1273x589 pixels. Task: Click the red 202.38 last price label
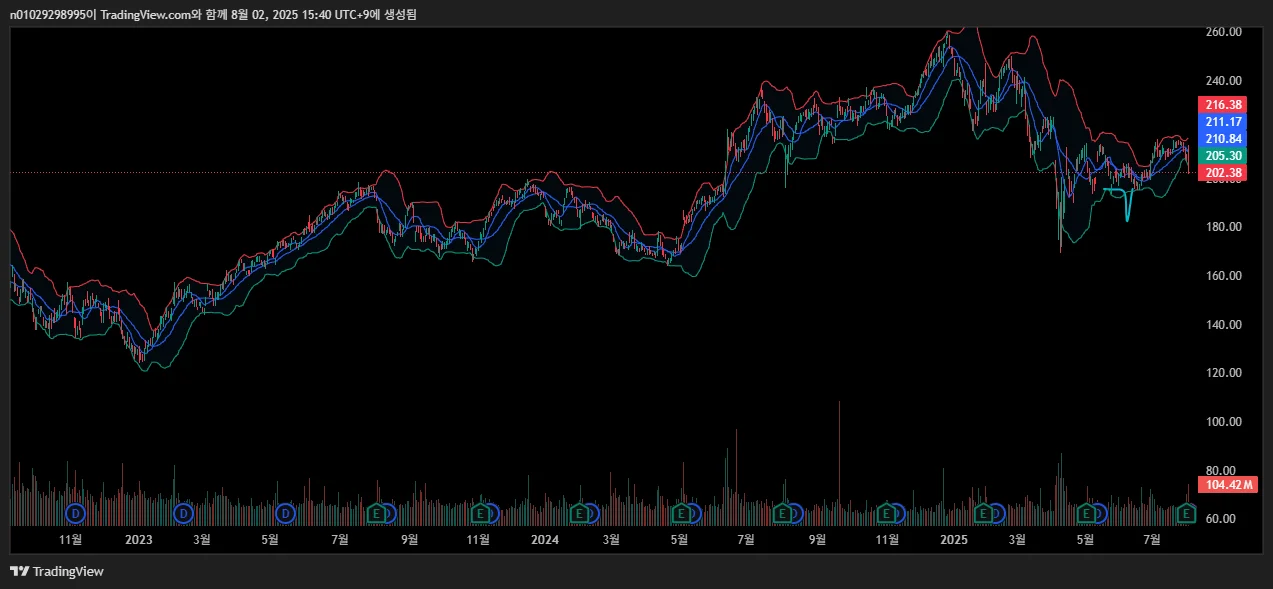pos(1223,172)
